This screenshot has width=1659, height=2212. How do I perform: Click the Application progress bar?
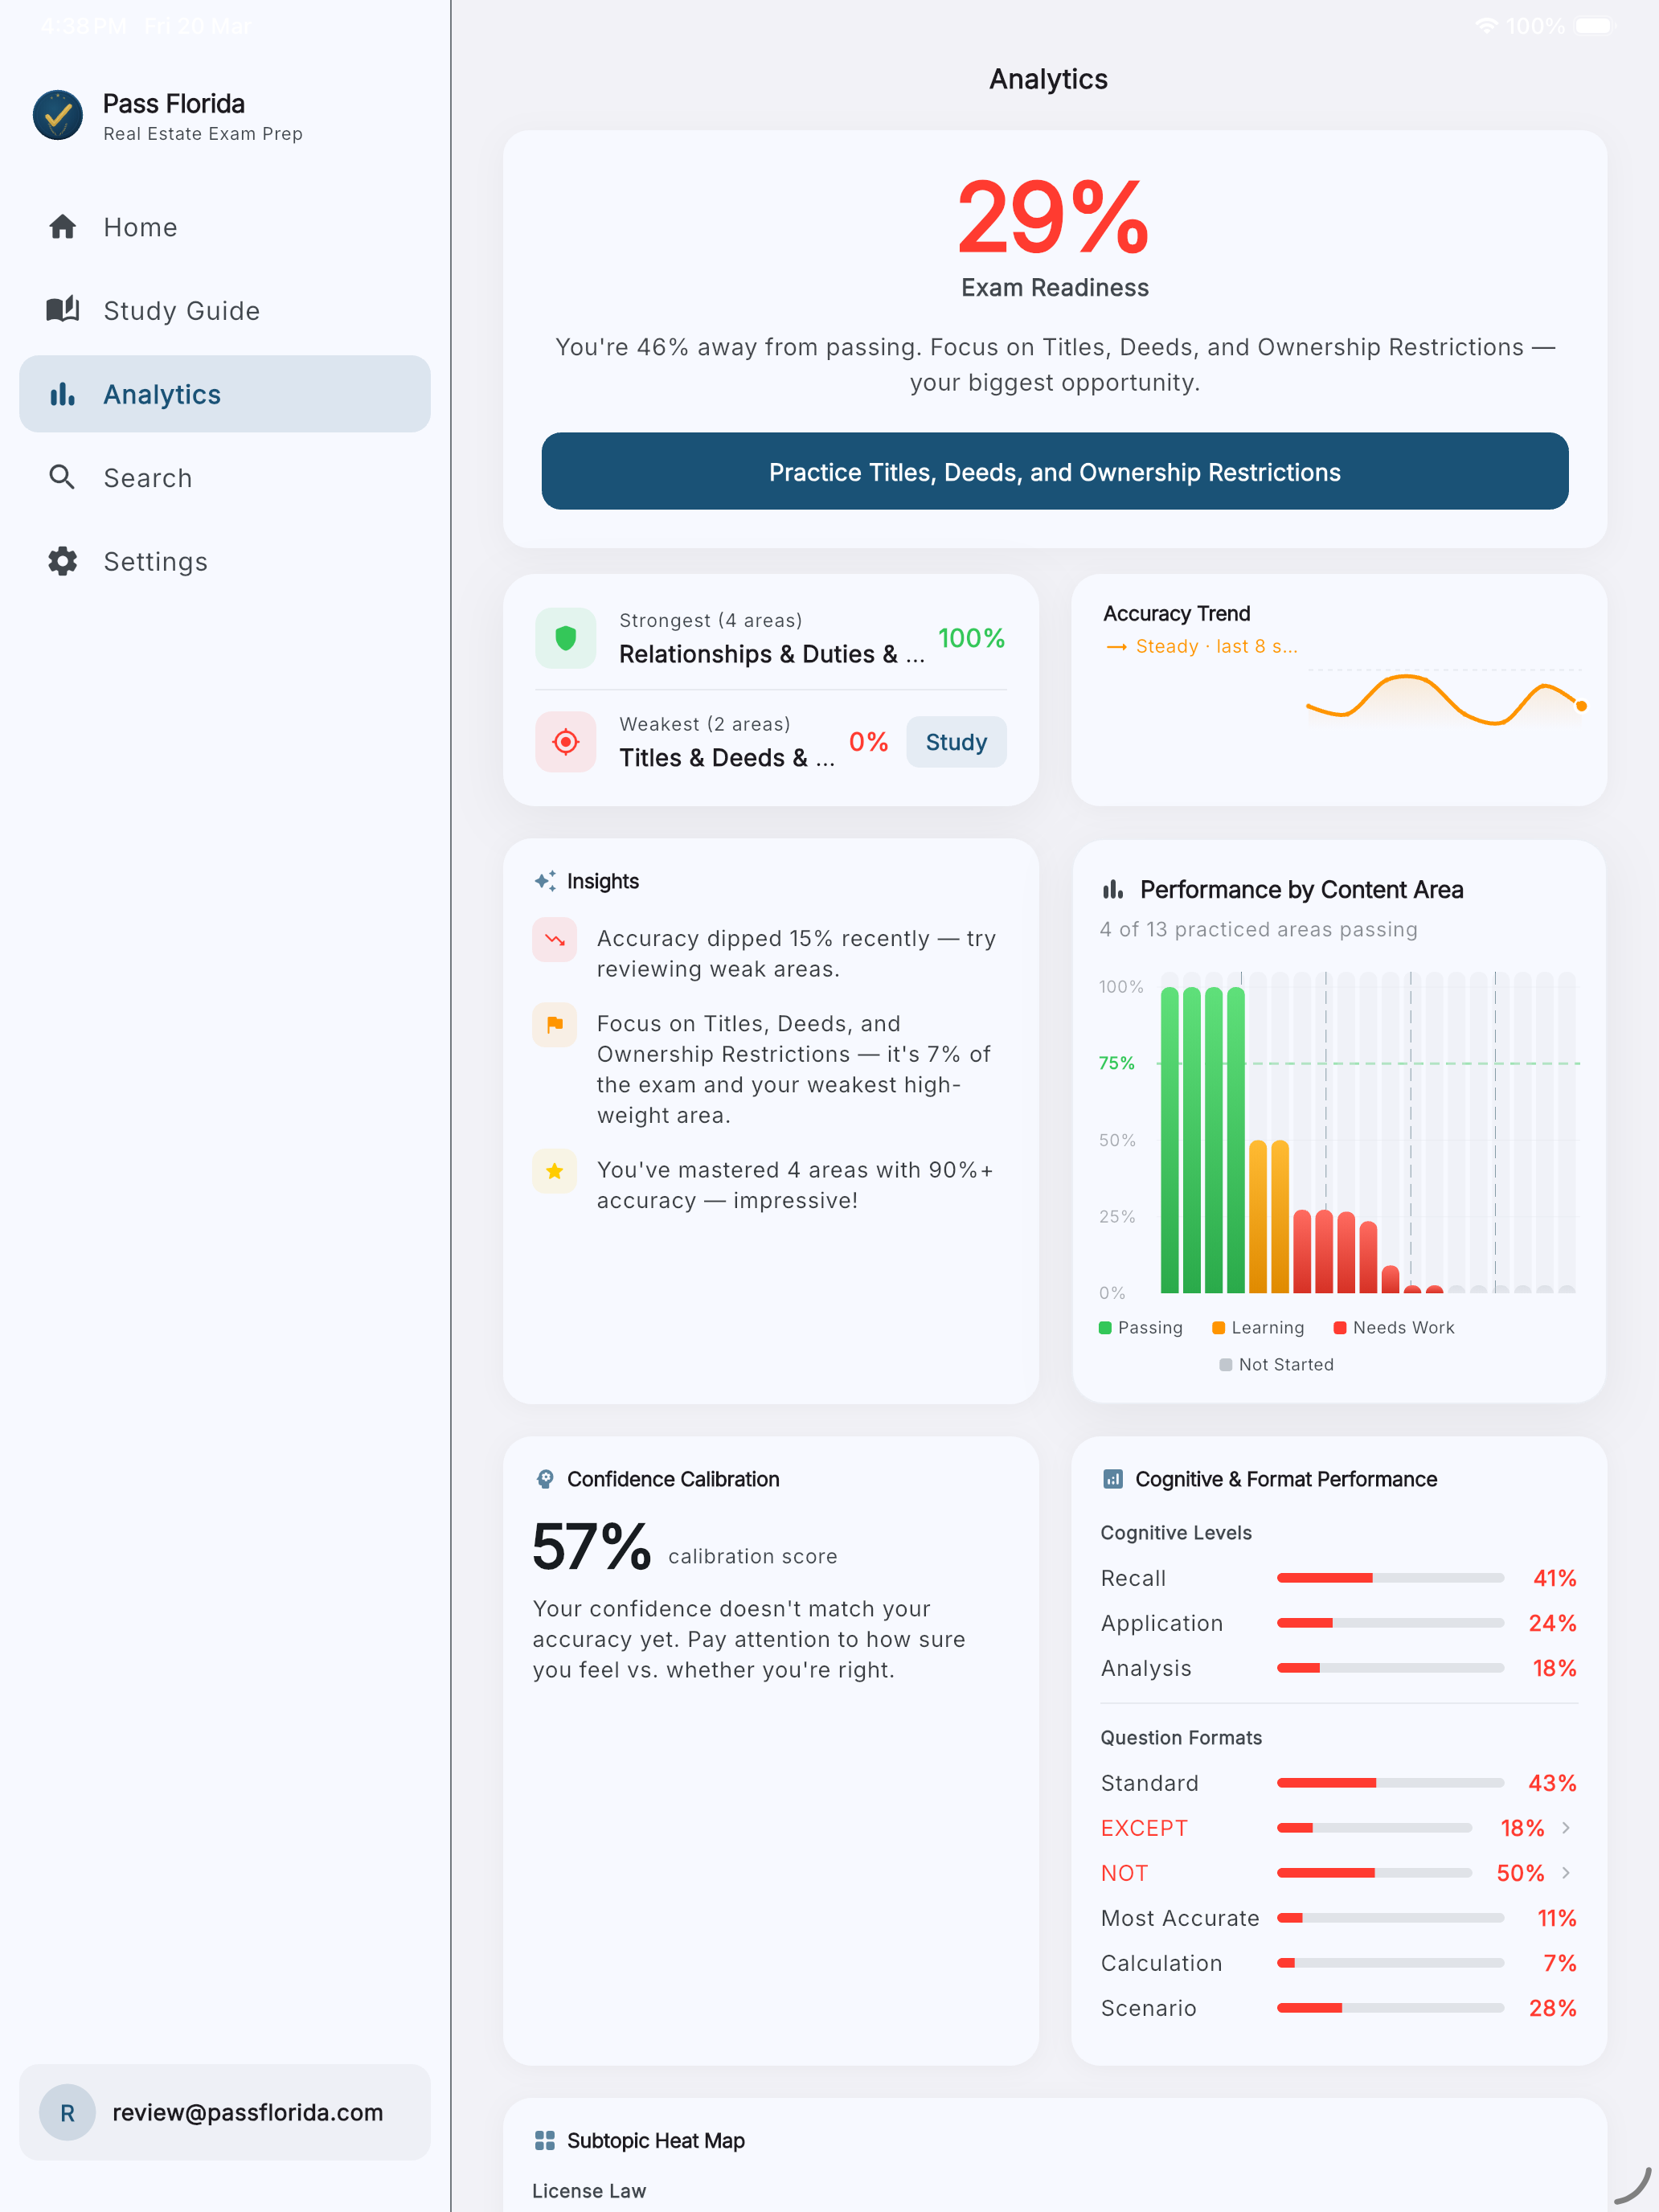[x=1390, y=1623]
